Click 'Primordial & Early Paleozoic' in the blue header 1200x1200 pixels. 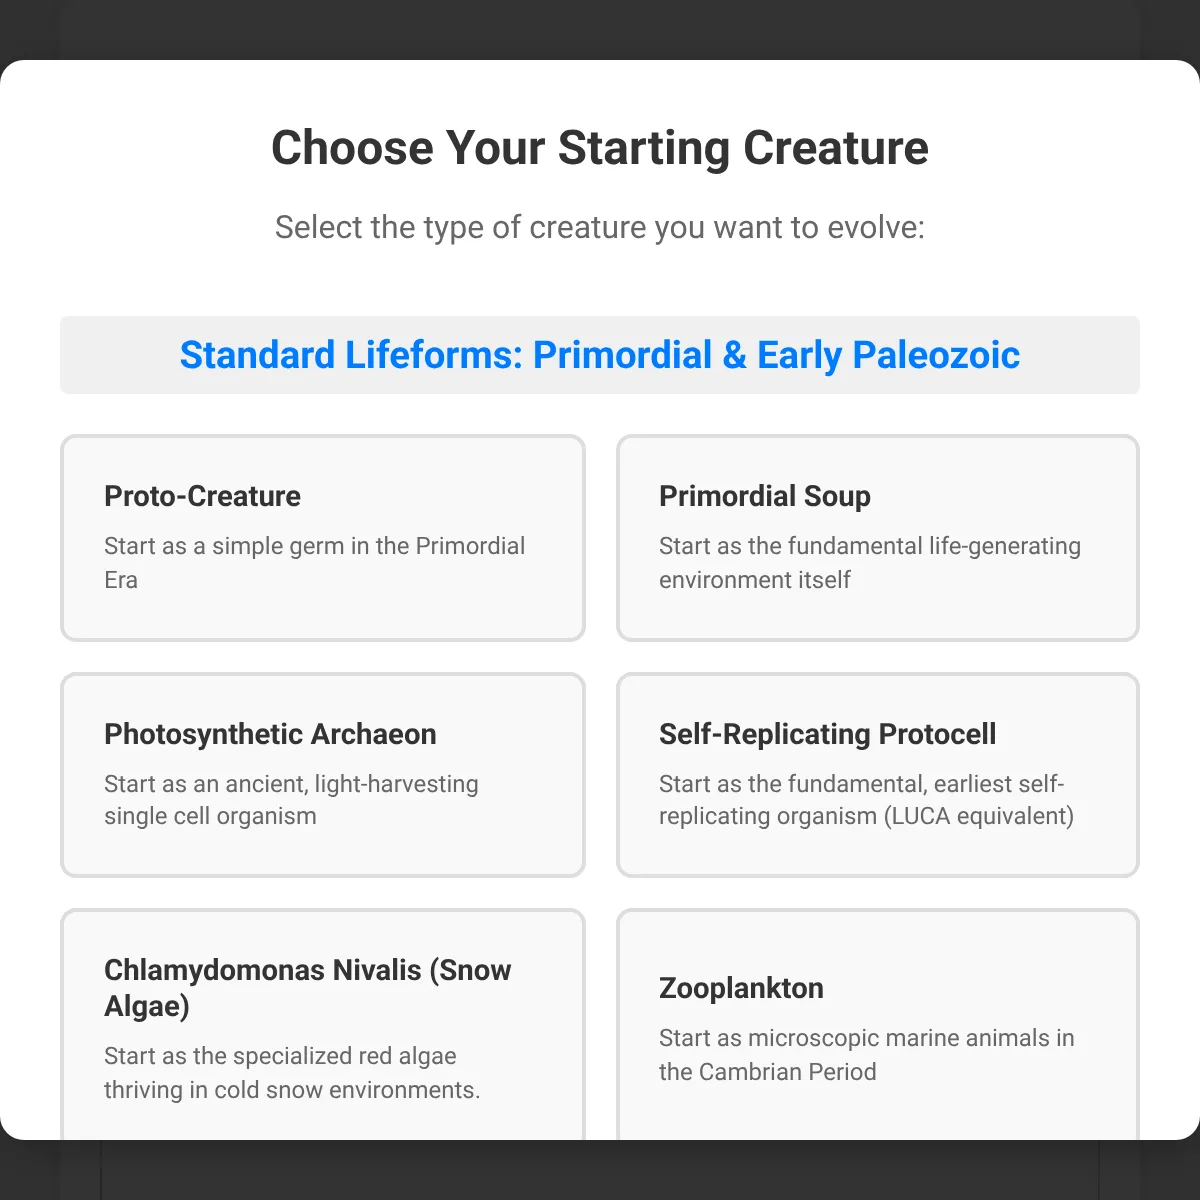point(776,355)
